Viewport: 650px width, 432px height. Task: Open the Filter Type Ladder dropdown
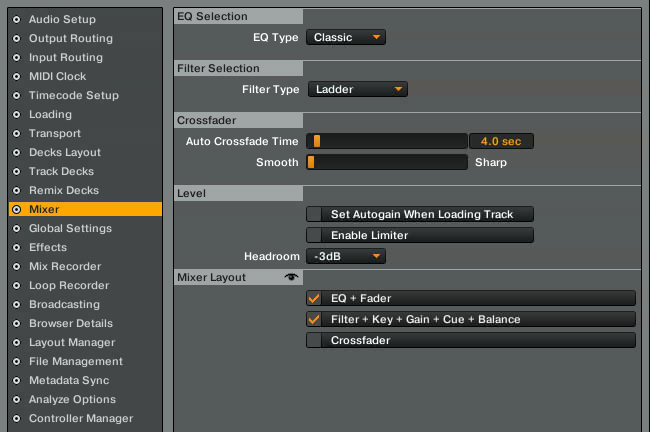tap(357, 89)
